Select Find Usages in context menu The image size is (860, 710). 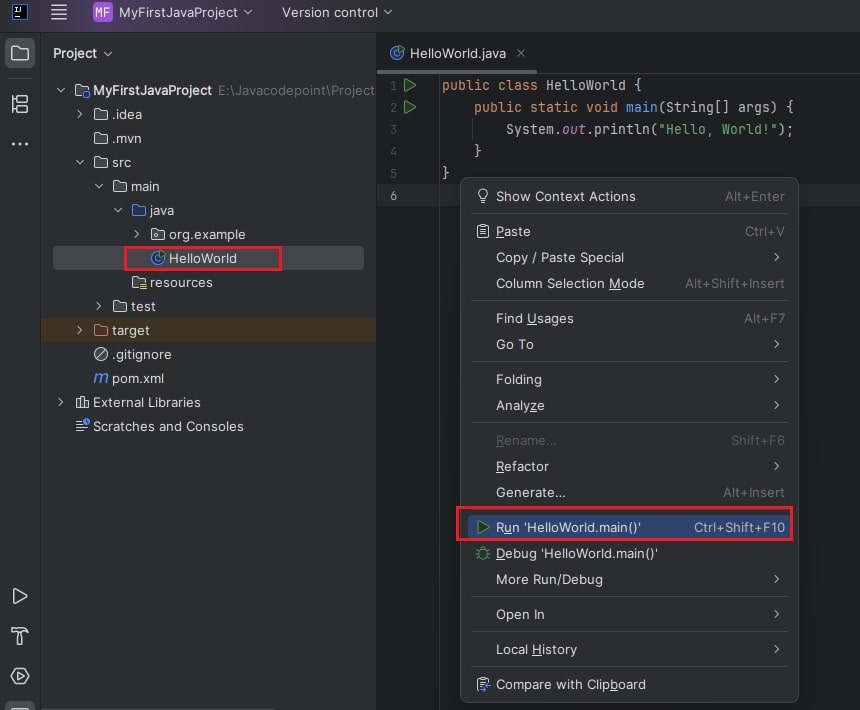(x=629, y=319)
